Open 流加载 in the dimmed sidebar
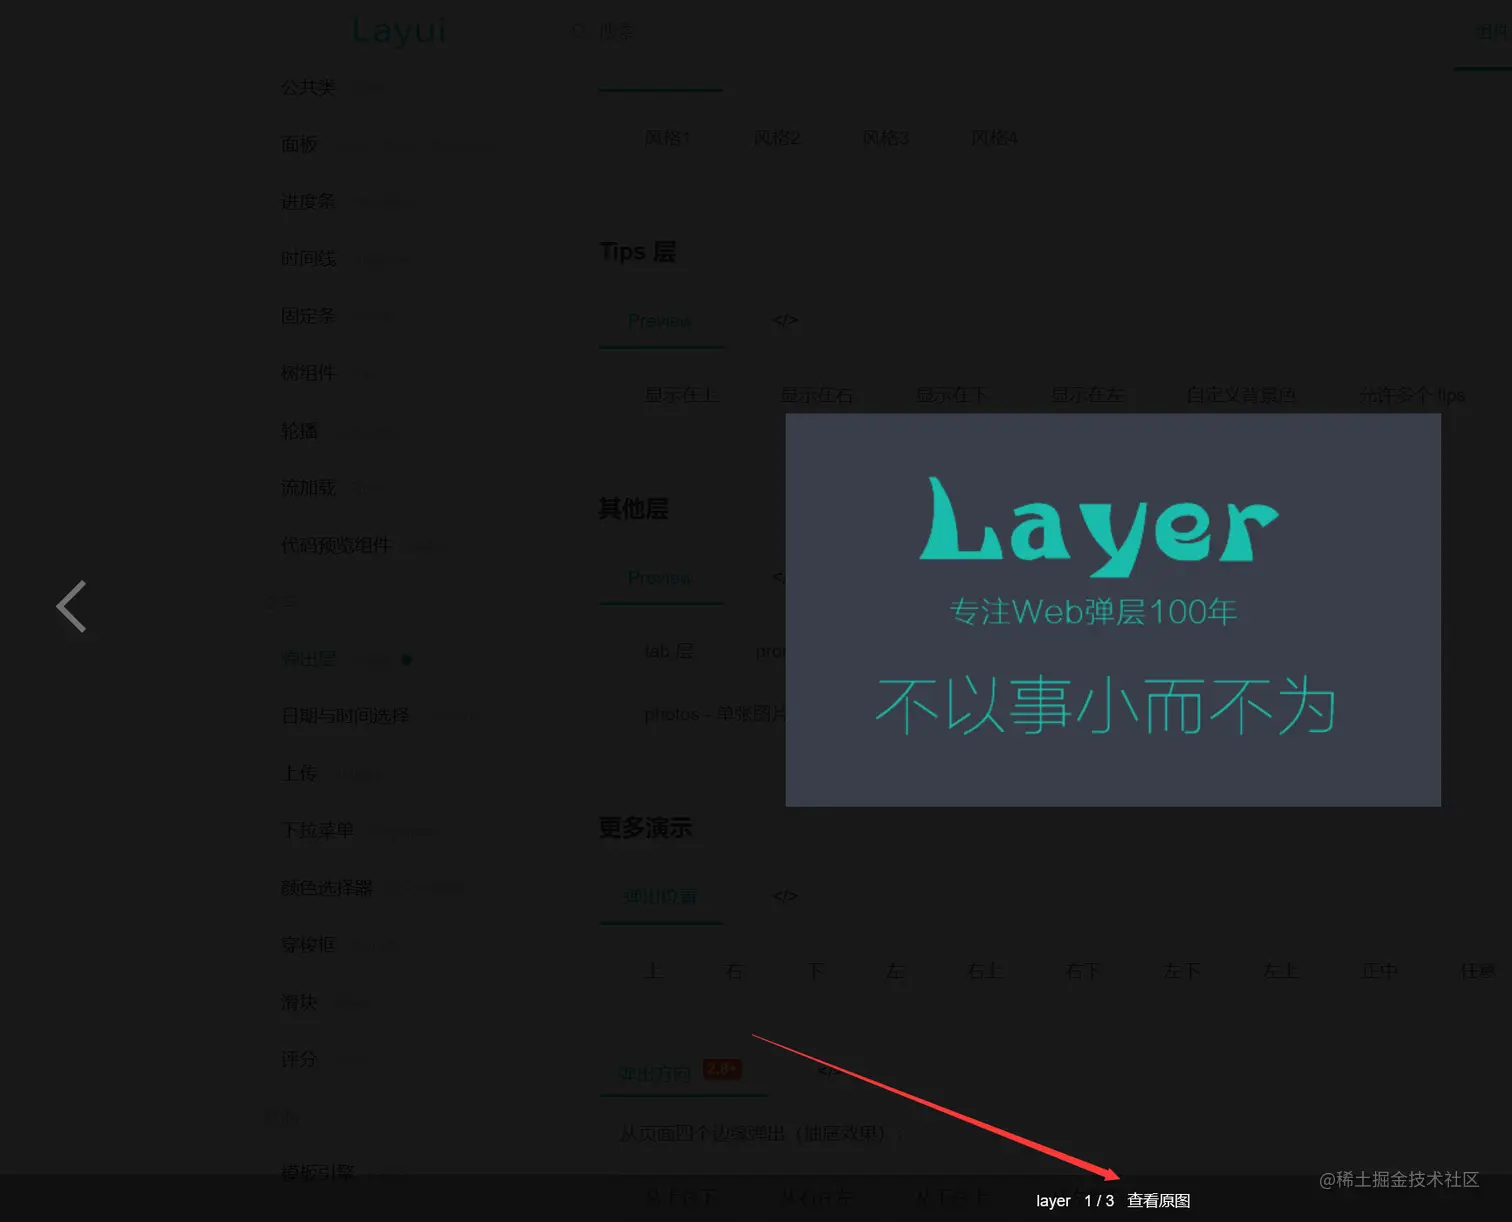This screenshot has width=1512, height=1222. coord(308,487)
